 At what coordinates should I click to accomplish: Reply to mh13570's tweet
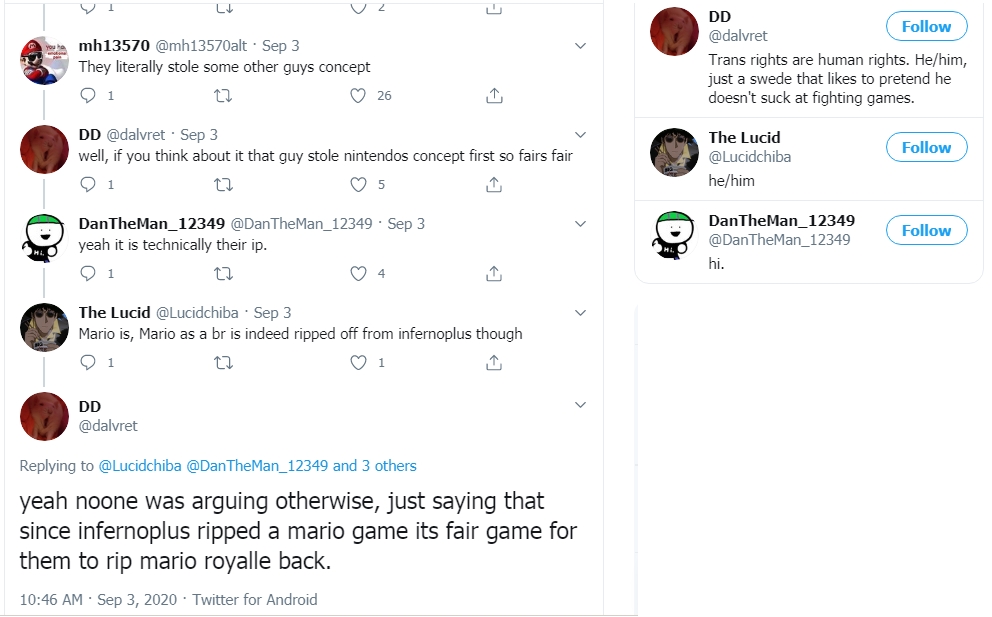(x=88, y=96)
